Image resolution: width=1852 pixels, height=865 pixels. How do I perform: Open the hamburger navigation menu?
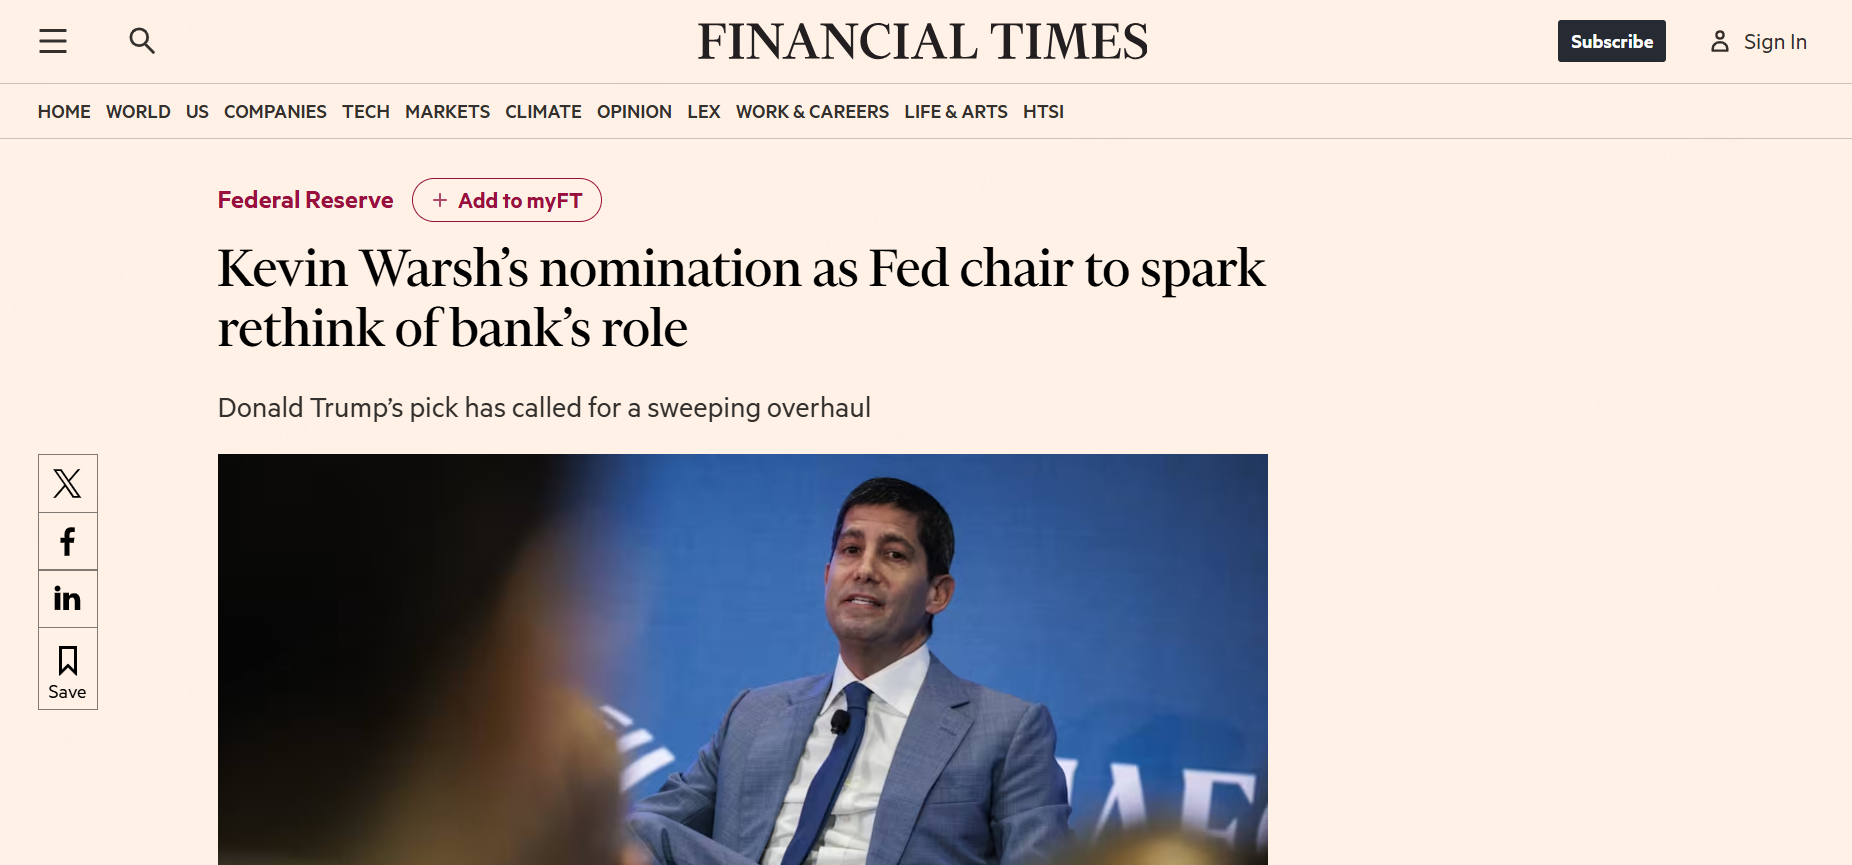coord(52,41)
